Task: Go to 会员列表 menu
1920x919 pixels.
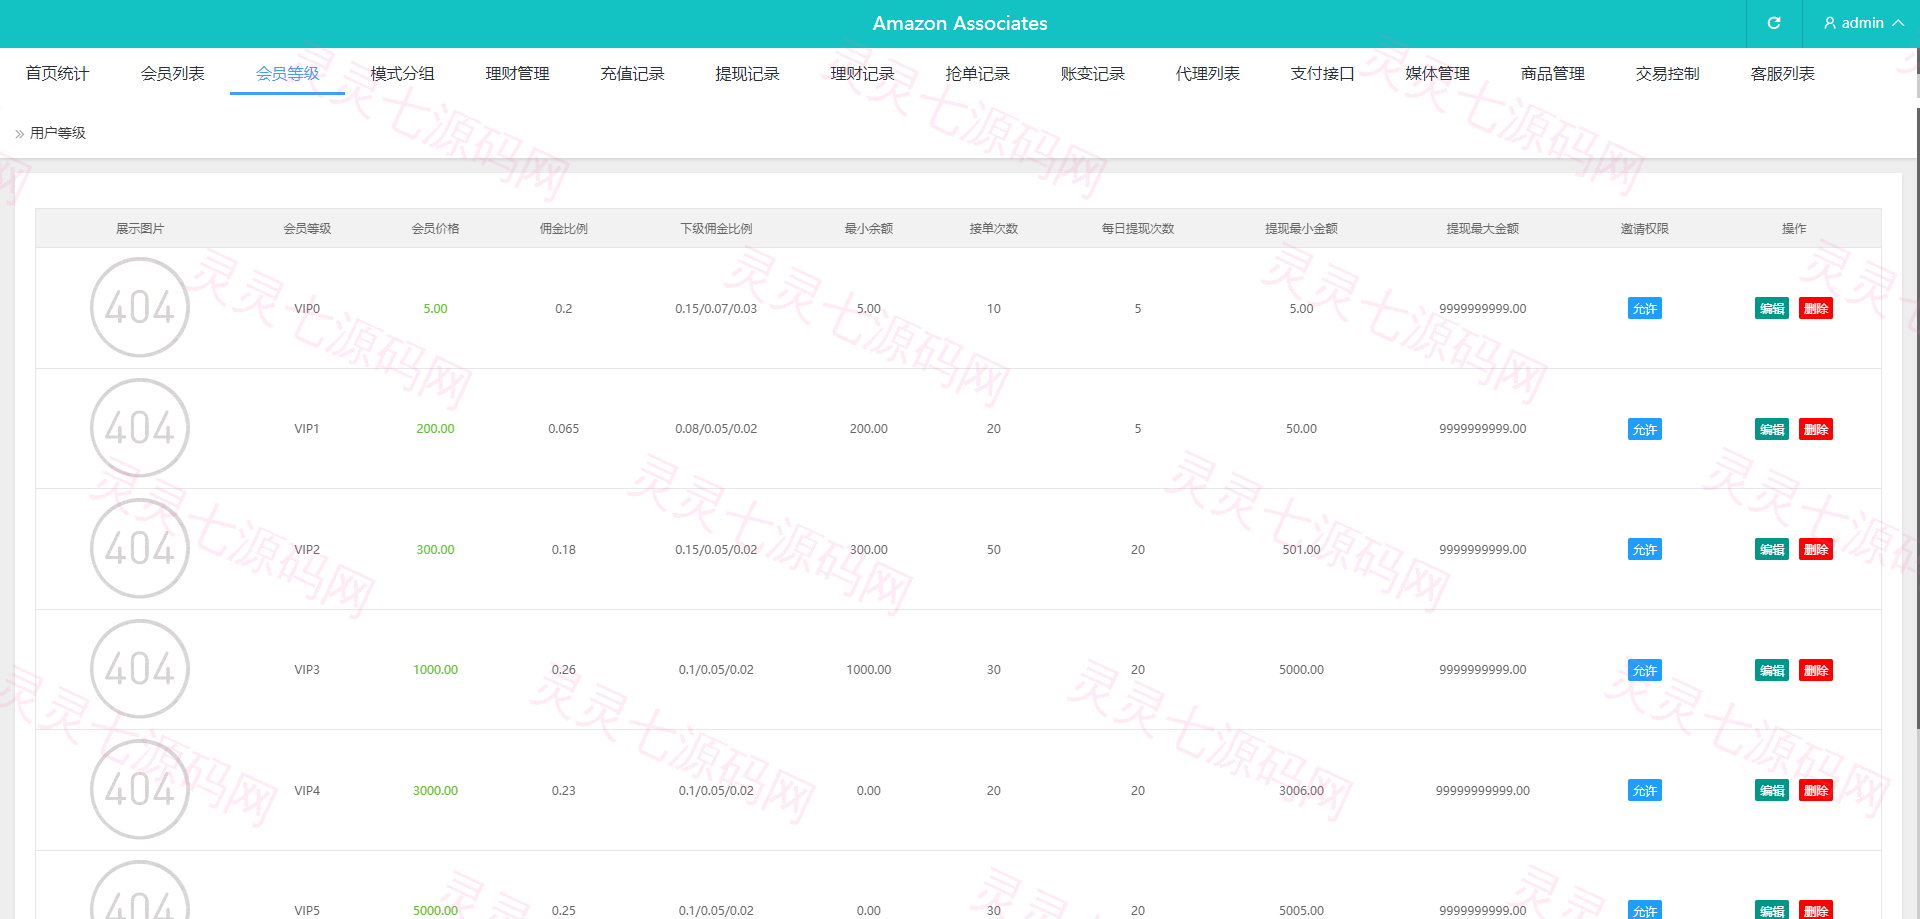Action: pos(172,73)
